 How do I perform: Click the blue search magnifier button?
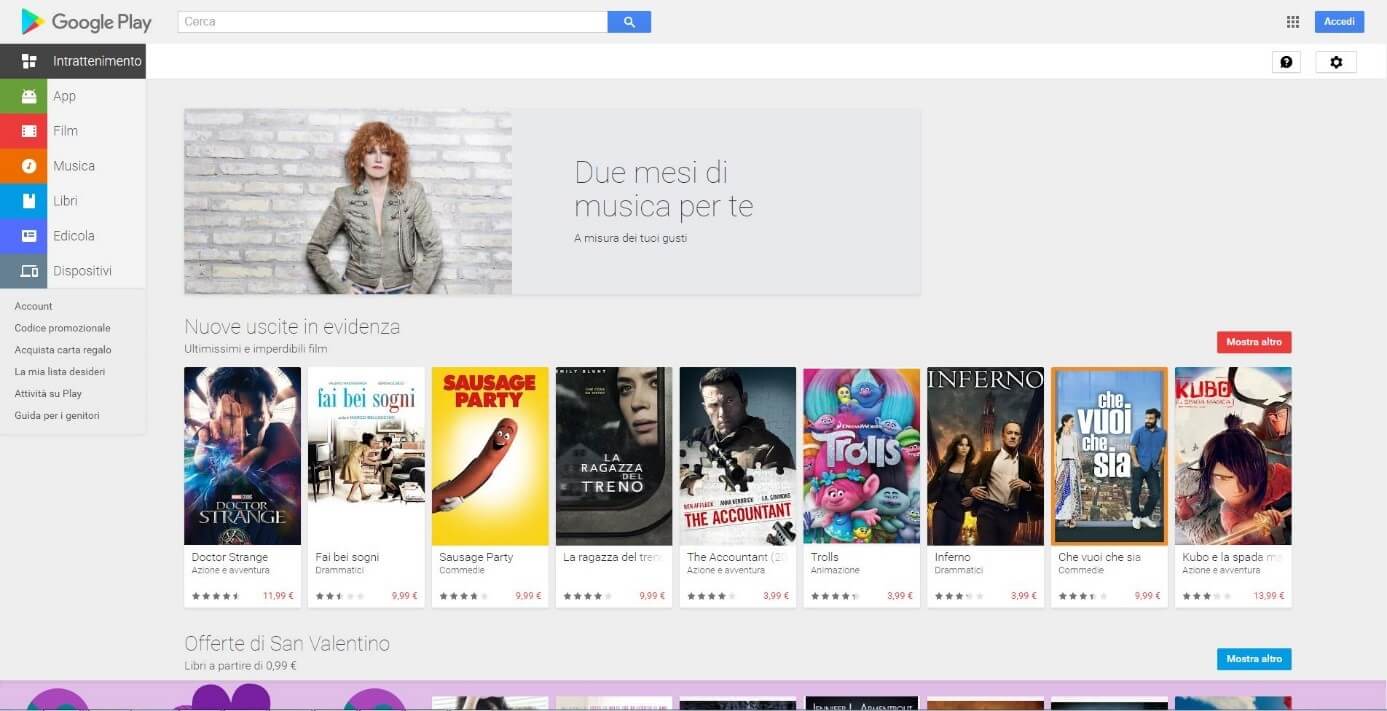coord(629,22)
